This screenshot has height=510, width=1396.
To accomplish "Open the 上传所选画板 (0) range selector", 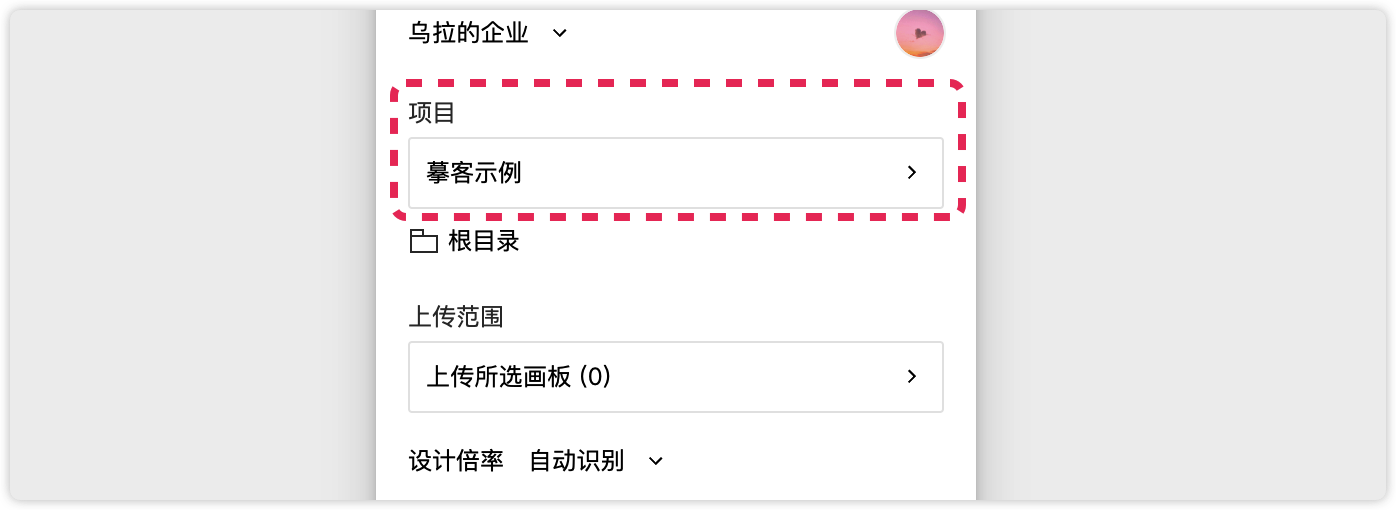I will [x=675, y=377].
